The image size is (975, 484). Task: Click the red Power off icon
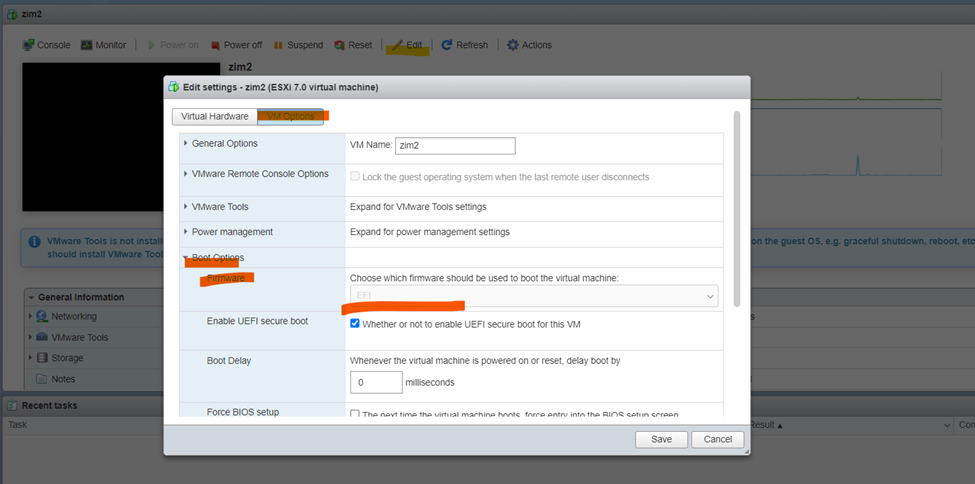point(216,45)
